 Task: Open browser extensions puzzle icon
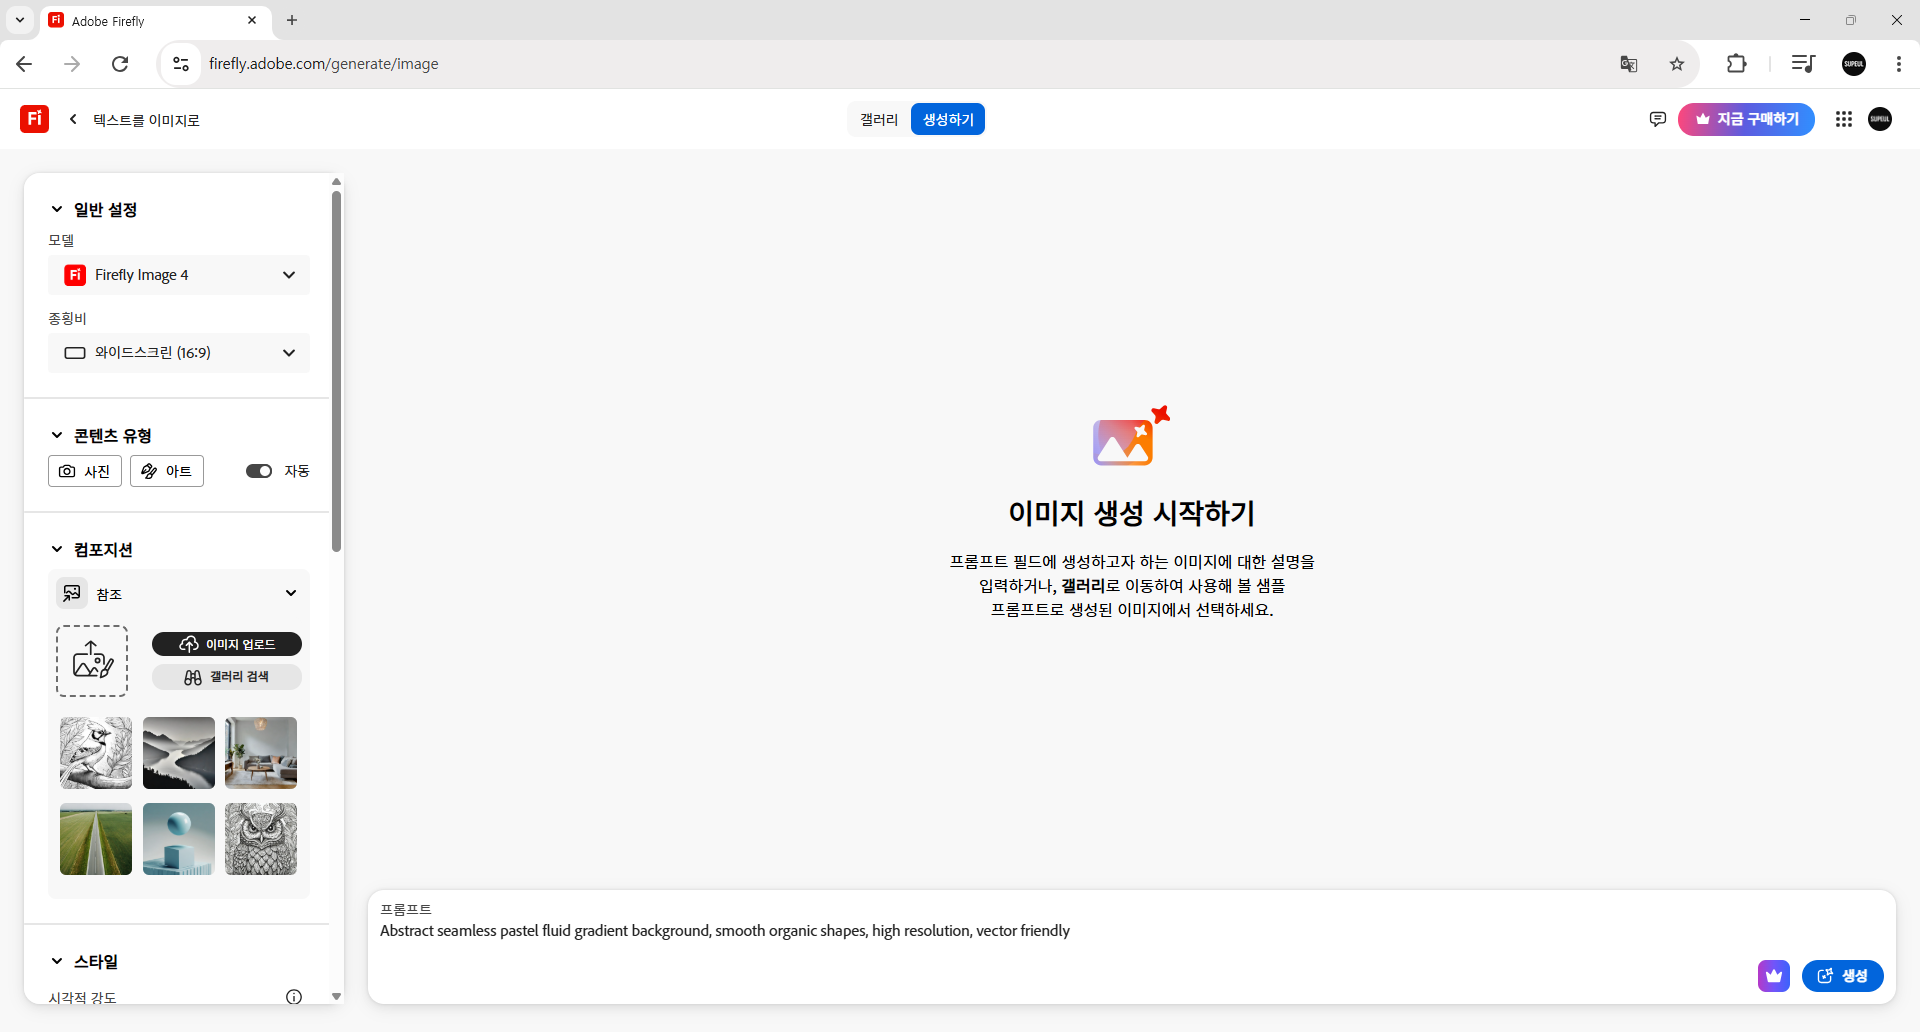pos(1737,64)
